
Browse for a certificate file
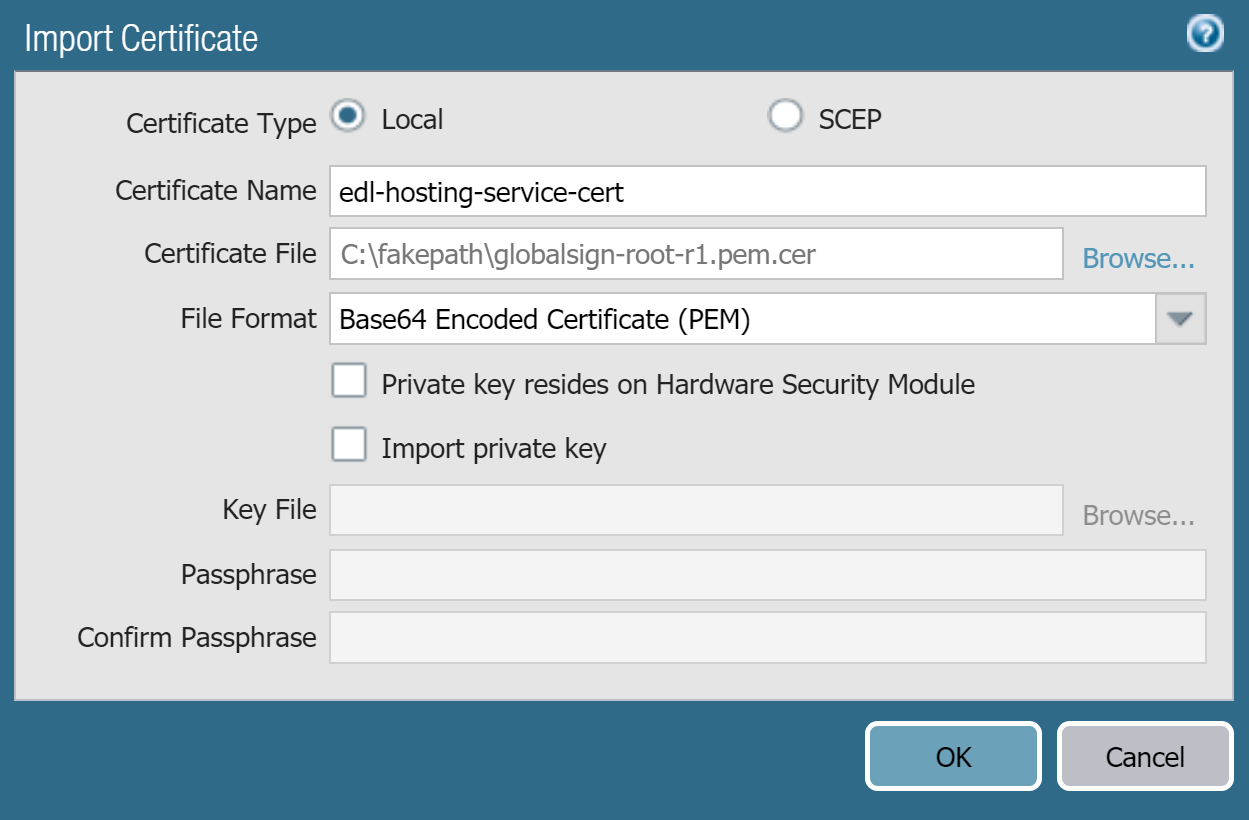pos(1138,259)
